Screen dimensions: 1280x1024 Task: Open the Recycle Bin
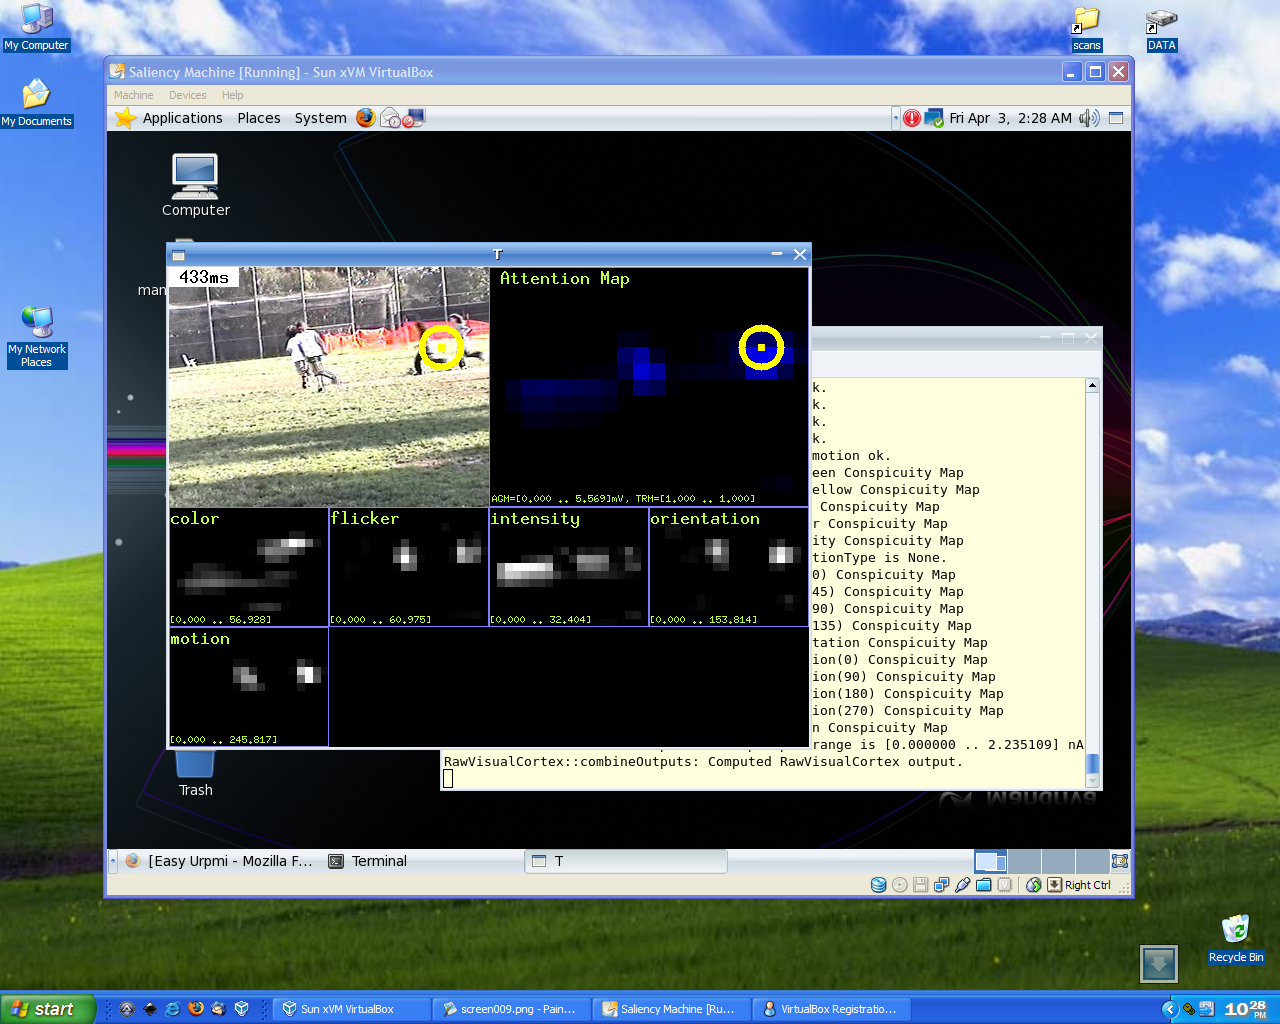click(1236, 938)
